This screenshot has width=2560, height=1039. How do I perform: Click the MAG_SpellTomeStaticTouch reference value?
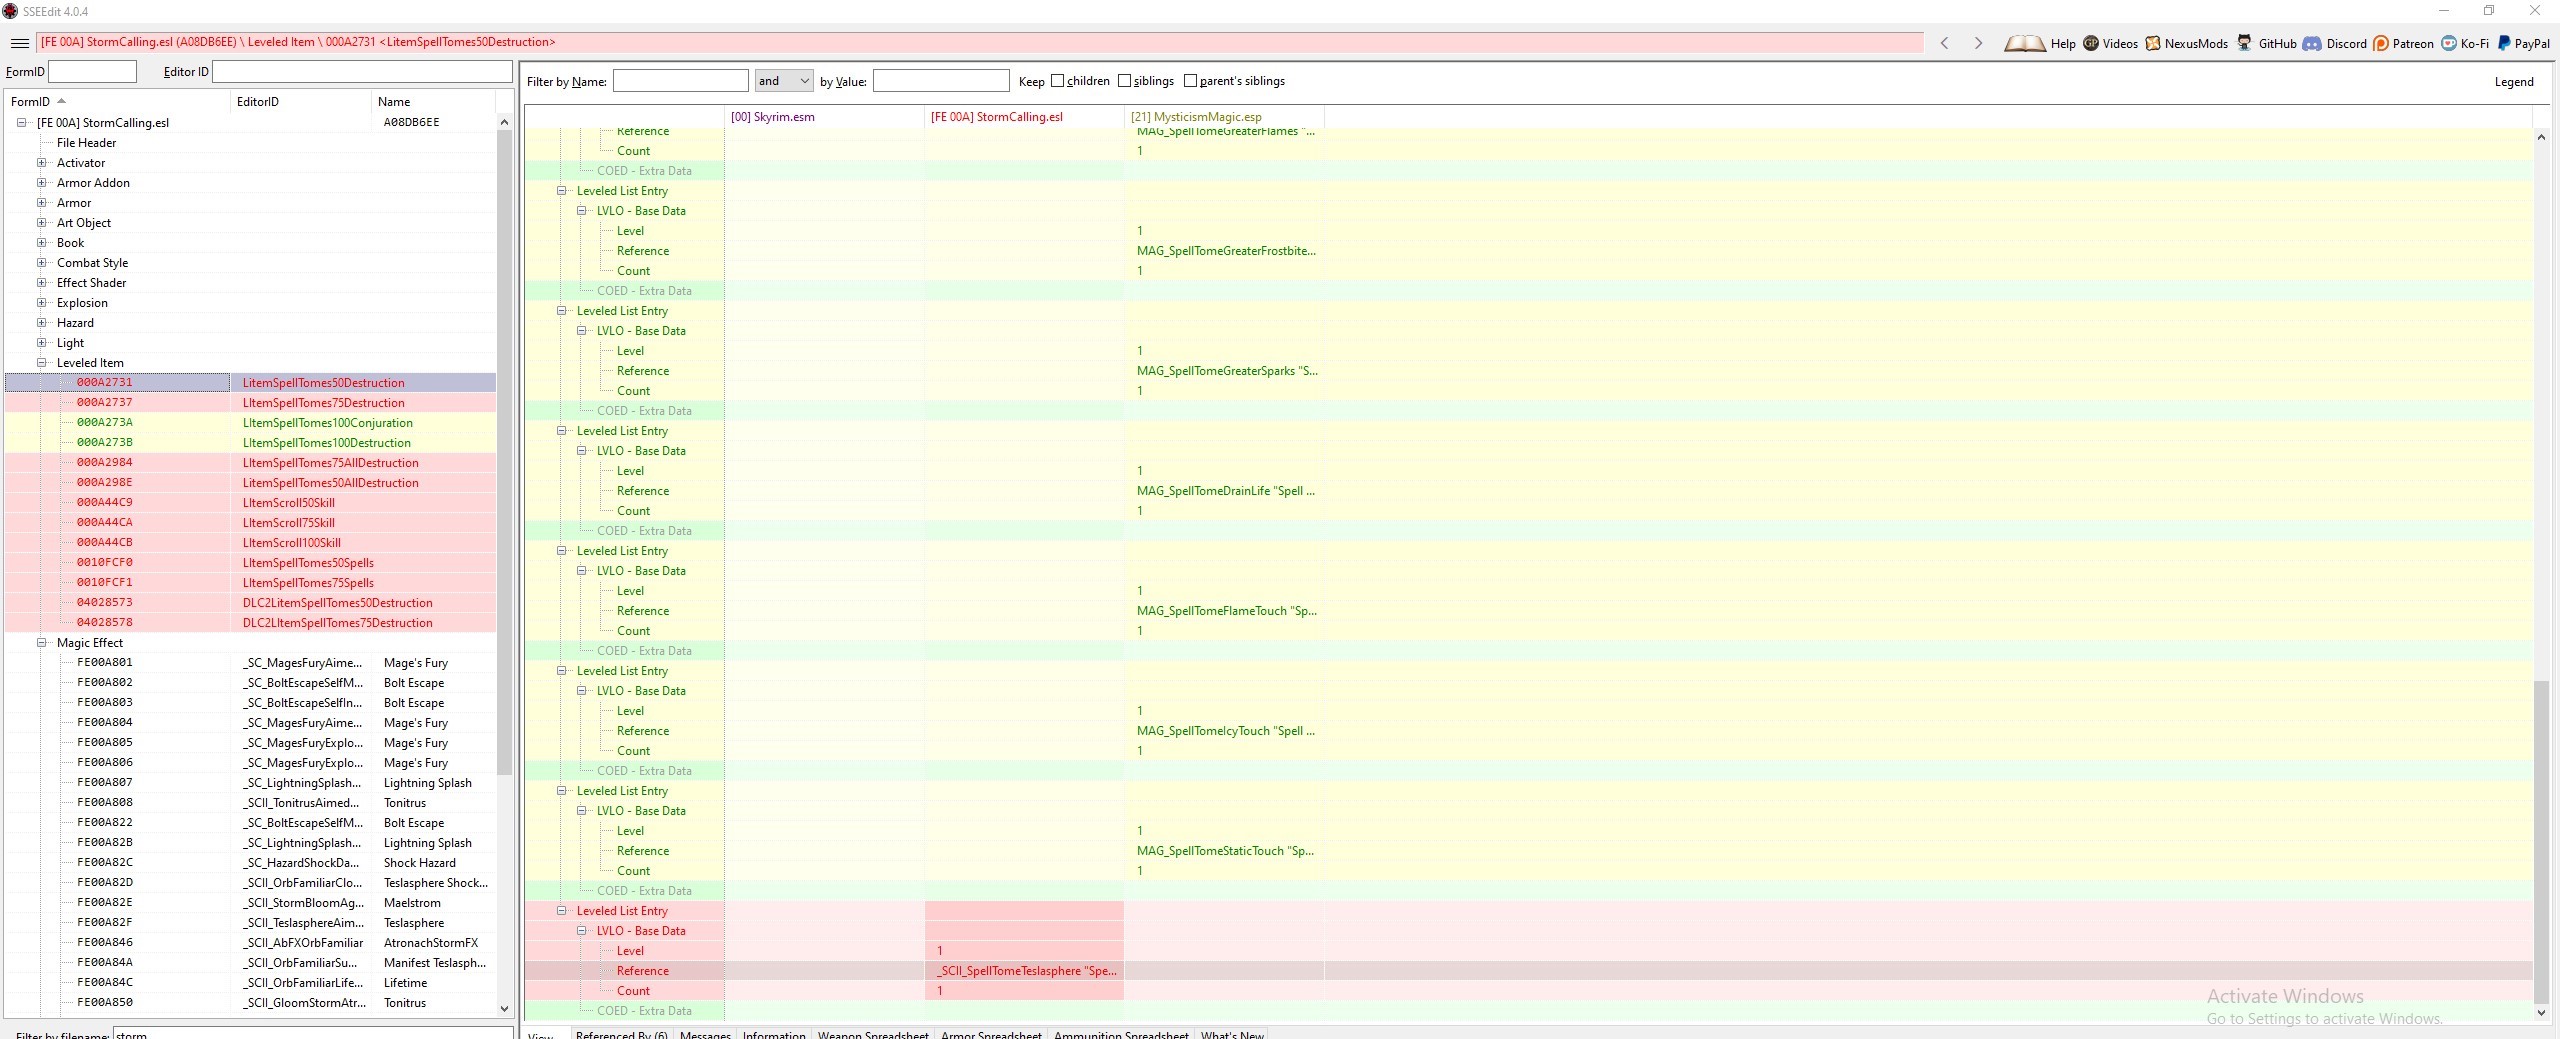pyautogui.click(x=1226, y=851)
